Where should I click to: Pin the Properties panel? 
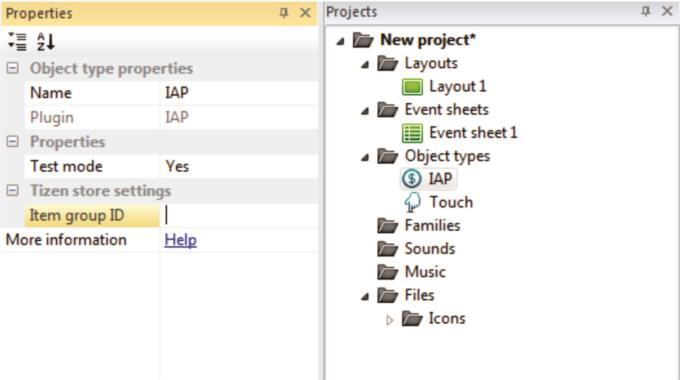tap(284, 13)
